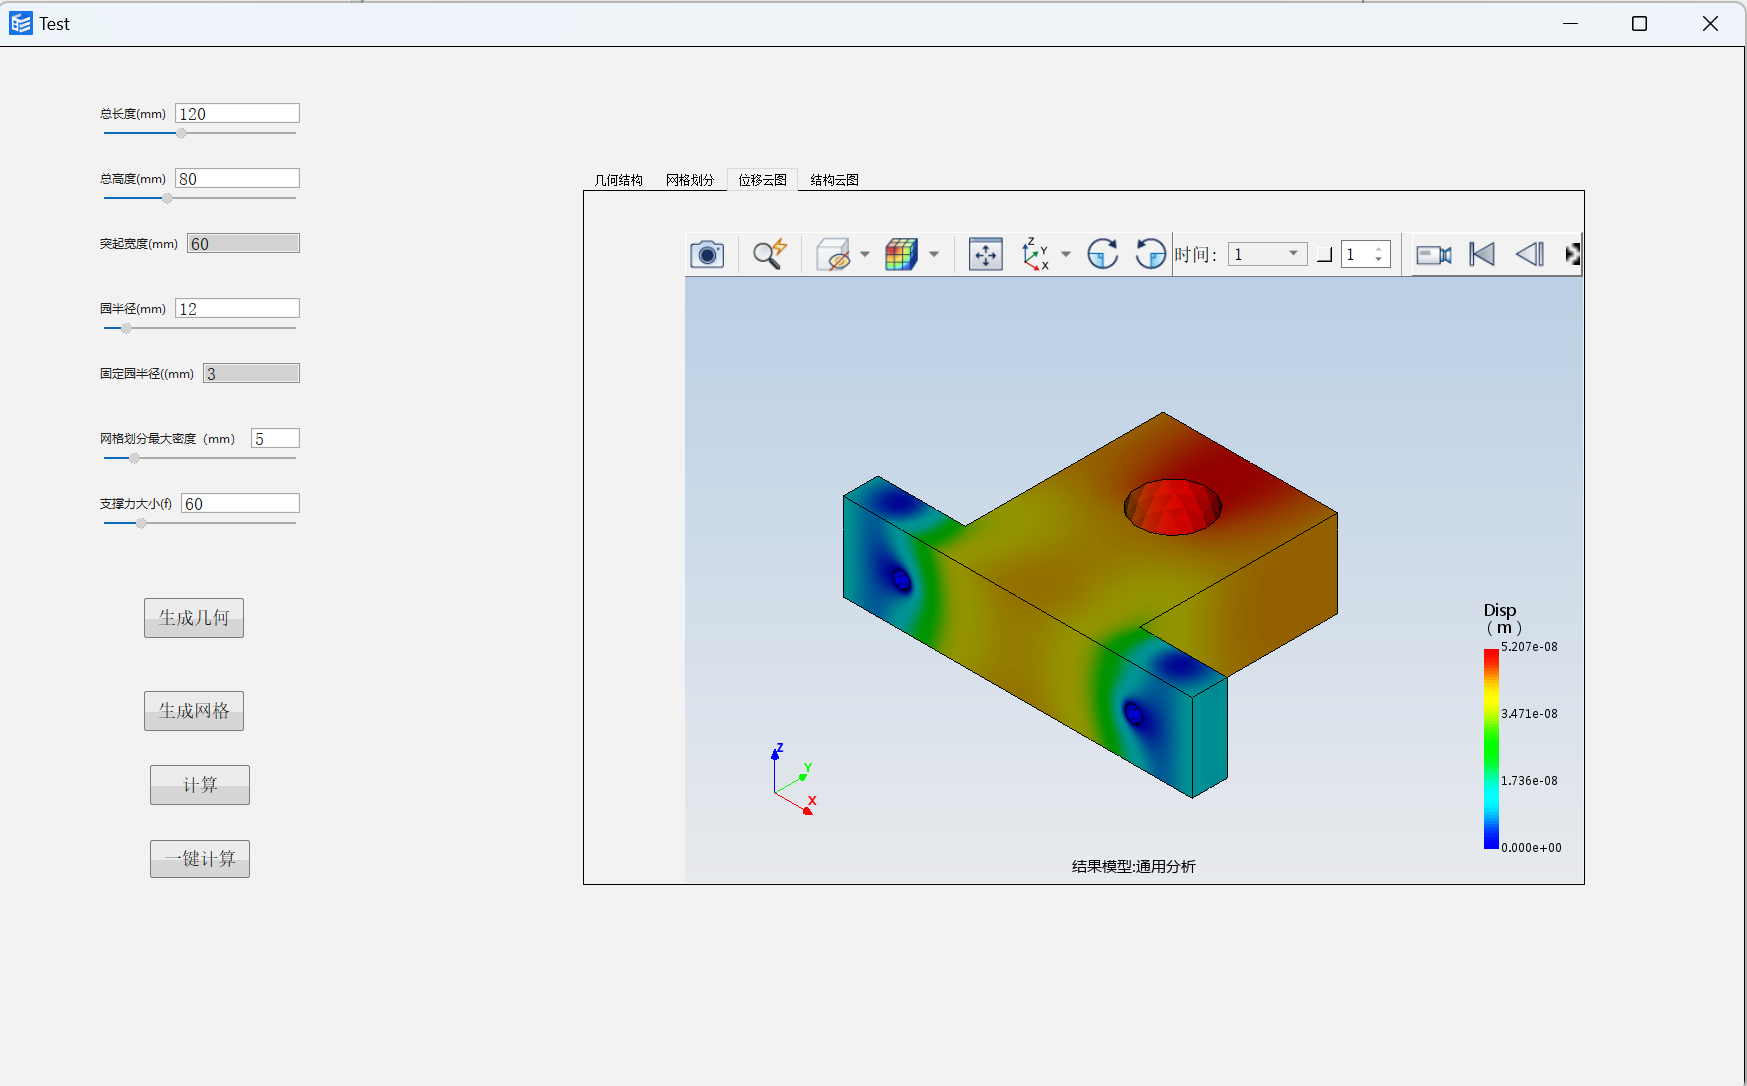Click the colored contour cube icon
This screenshot has width=1747, height=1086.
[901, 255]
